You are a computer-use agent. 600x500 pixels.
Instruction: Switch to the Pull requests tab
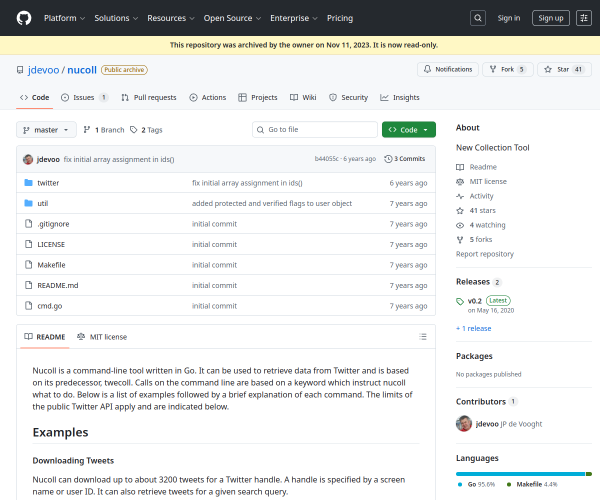(x=149, y=98)
